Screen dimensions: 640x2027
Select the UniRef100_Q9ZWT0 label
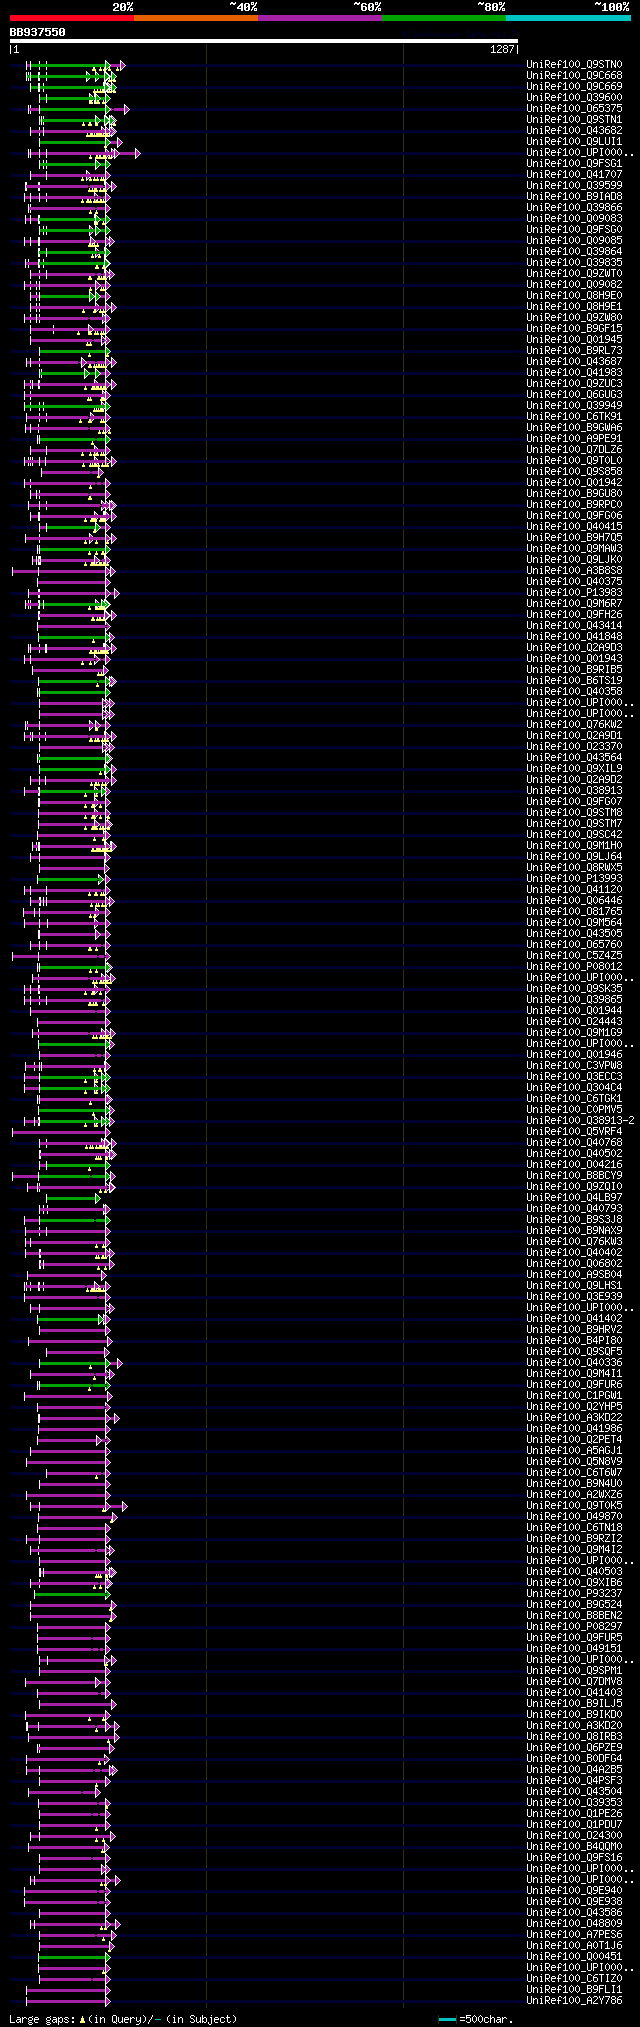click(574, 274)
